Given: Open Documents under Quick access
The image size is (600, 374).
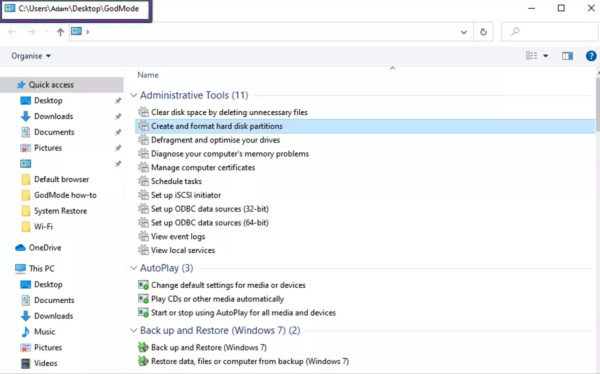Looking at the screenshot, I should 54,132.
